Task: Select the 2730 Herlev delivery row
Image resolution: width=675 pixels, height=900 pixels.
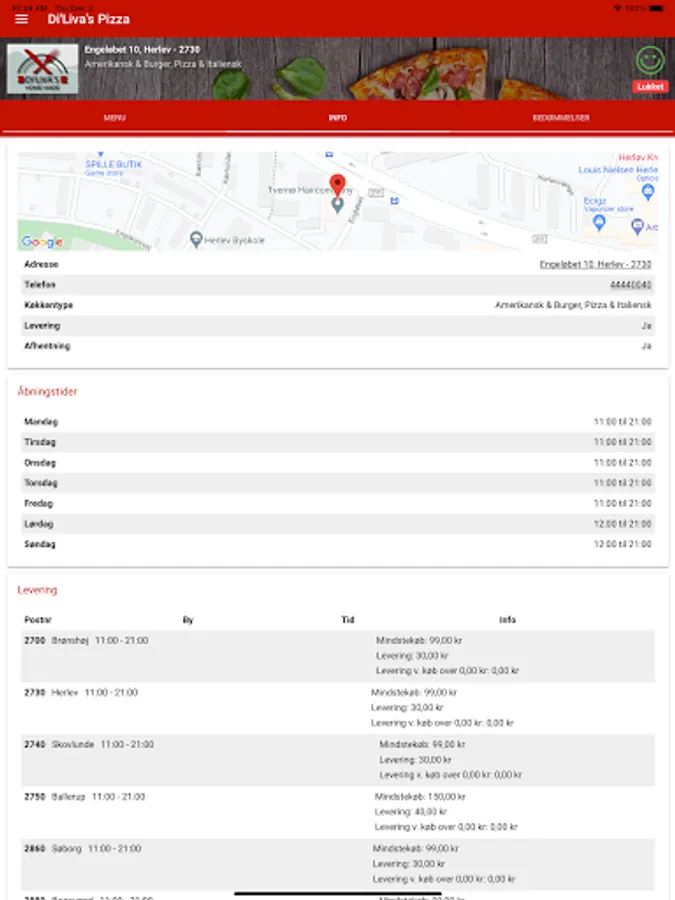Action: (x=338, y=708)
